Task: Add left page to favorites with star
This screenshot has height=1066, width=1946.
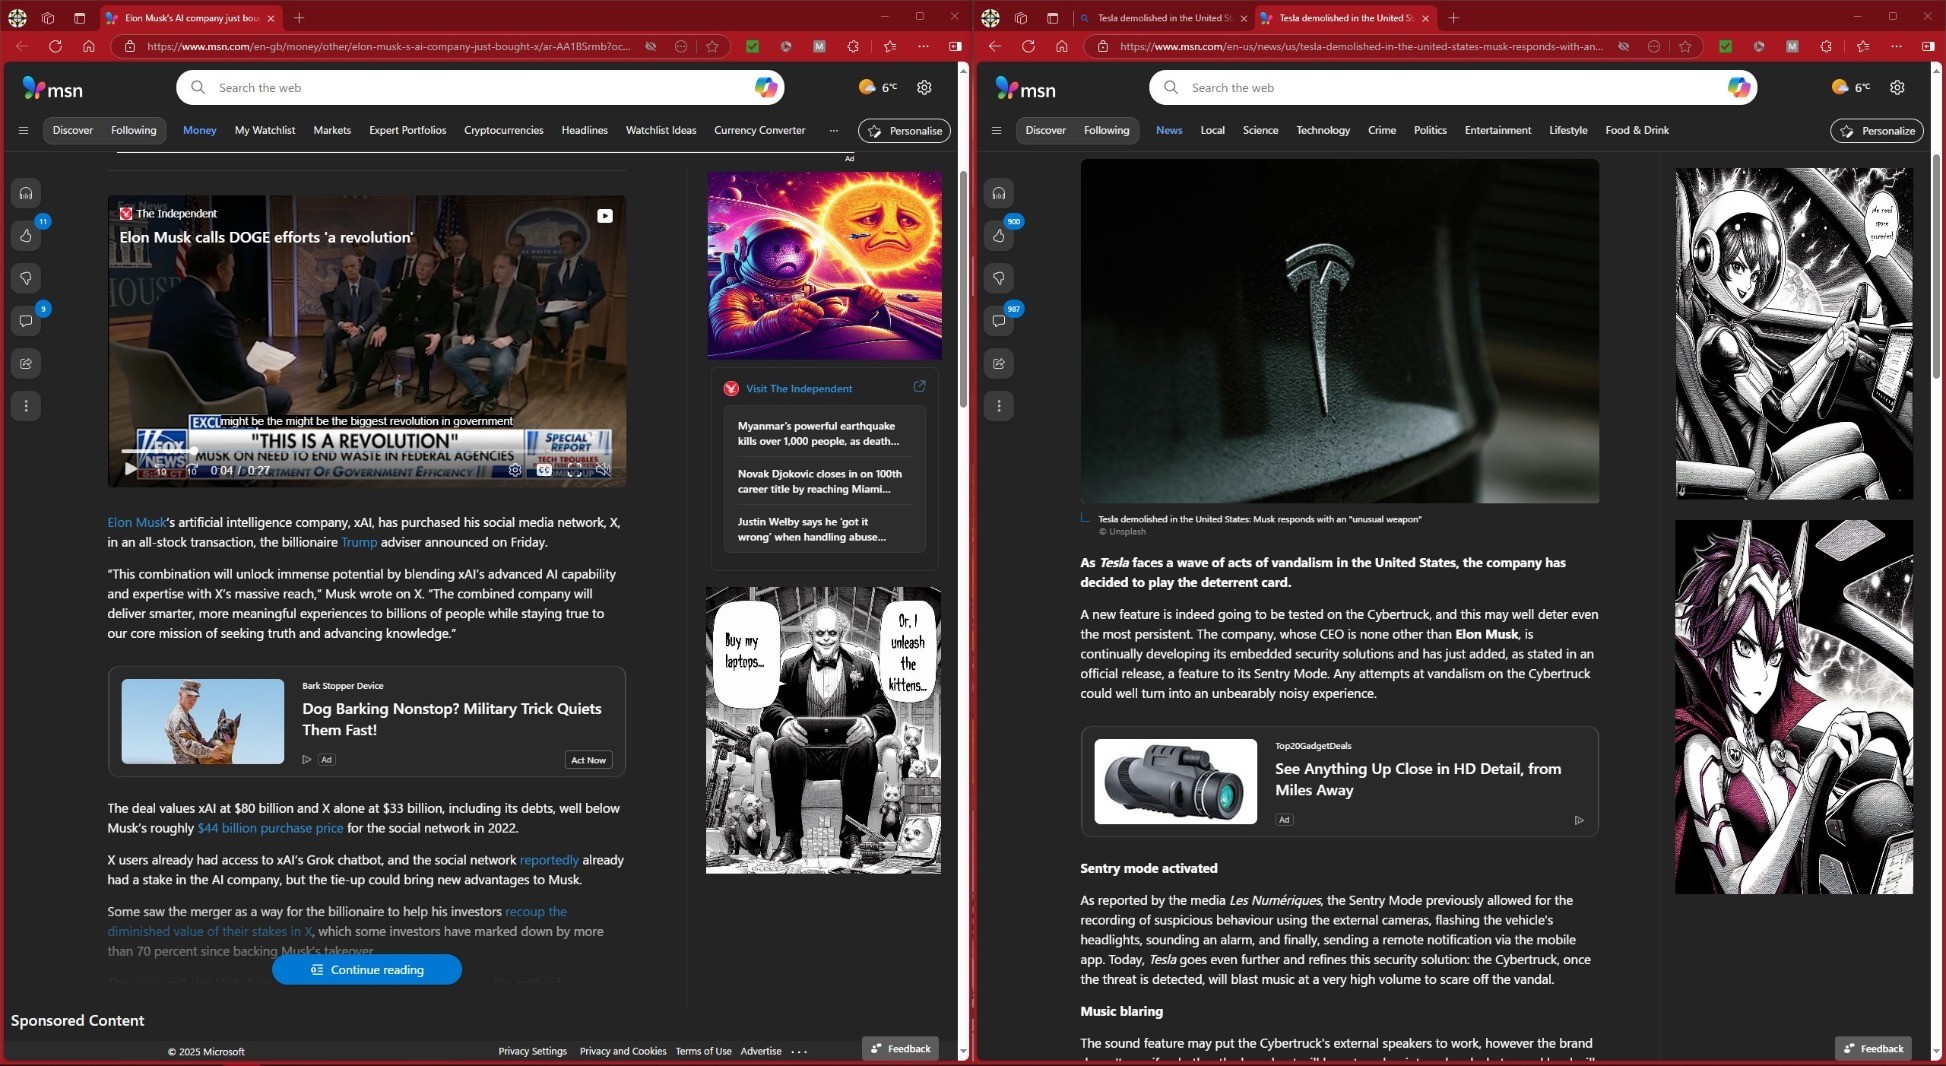Action: pos(712,46)
